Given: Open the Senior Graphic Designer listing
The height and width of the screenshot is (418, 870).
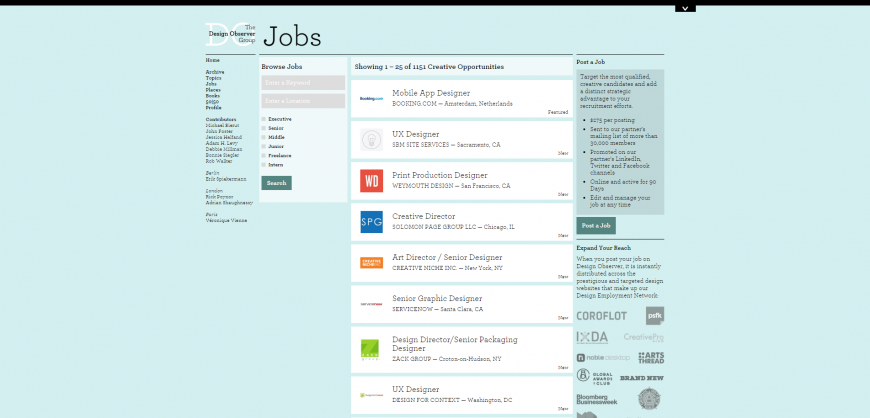Looking at the screenshot, I should point(437,299).
